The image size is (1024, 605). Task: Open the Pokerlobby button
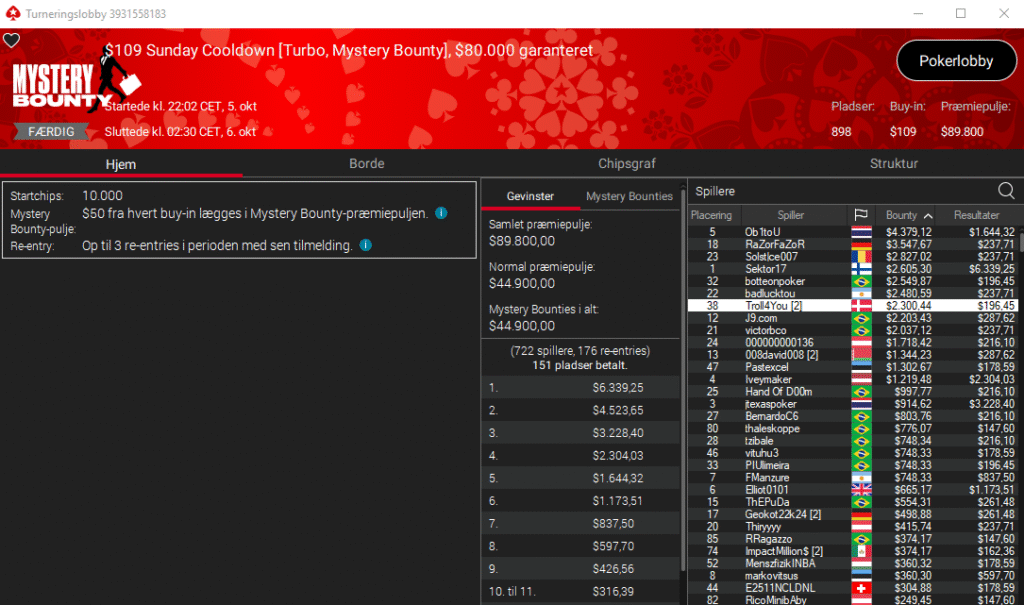pyautogui.click(x=956, y=61)
